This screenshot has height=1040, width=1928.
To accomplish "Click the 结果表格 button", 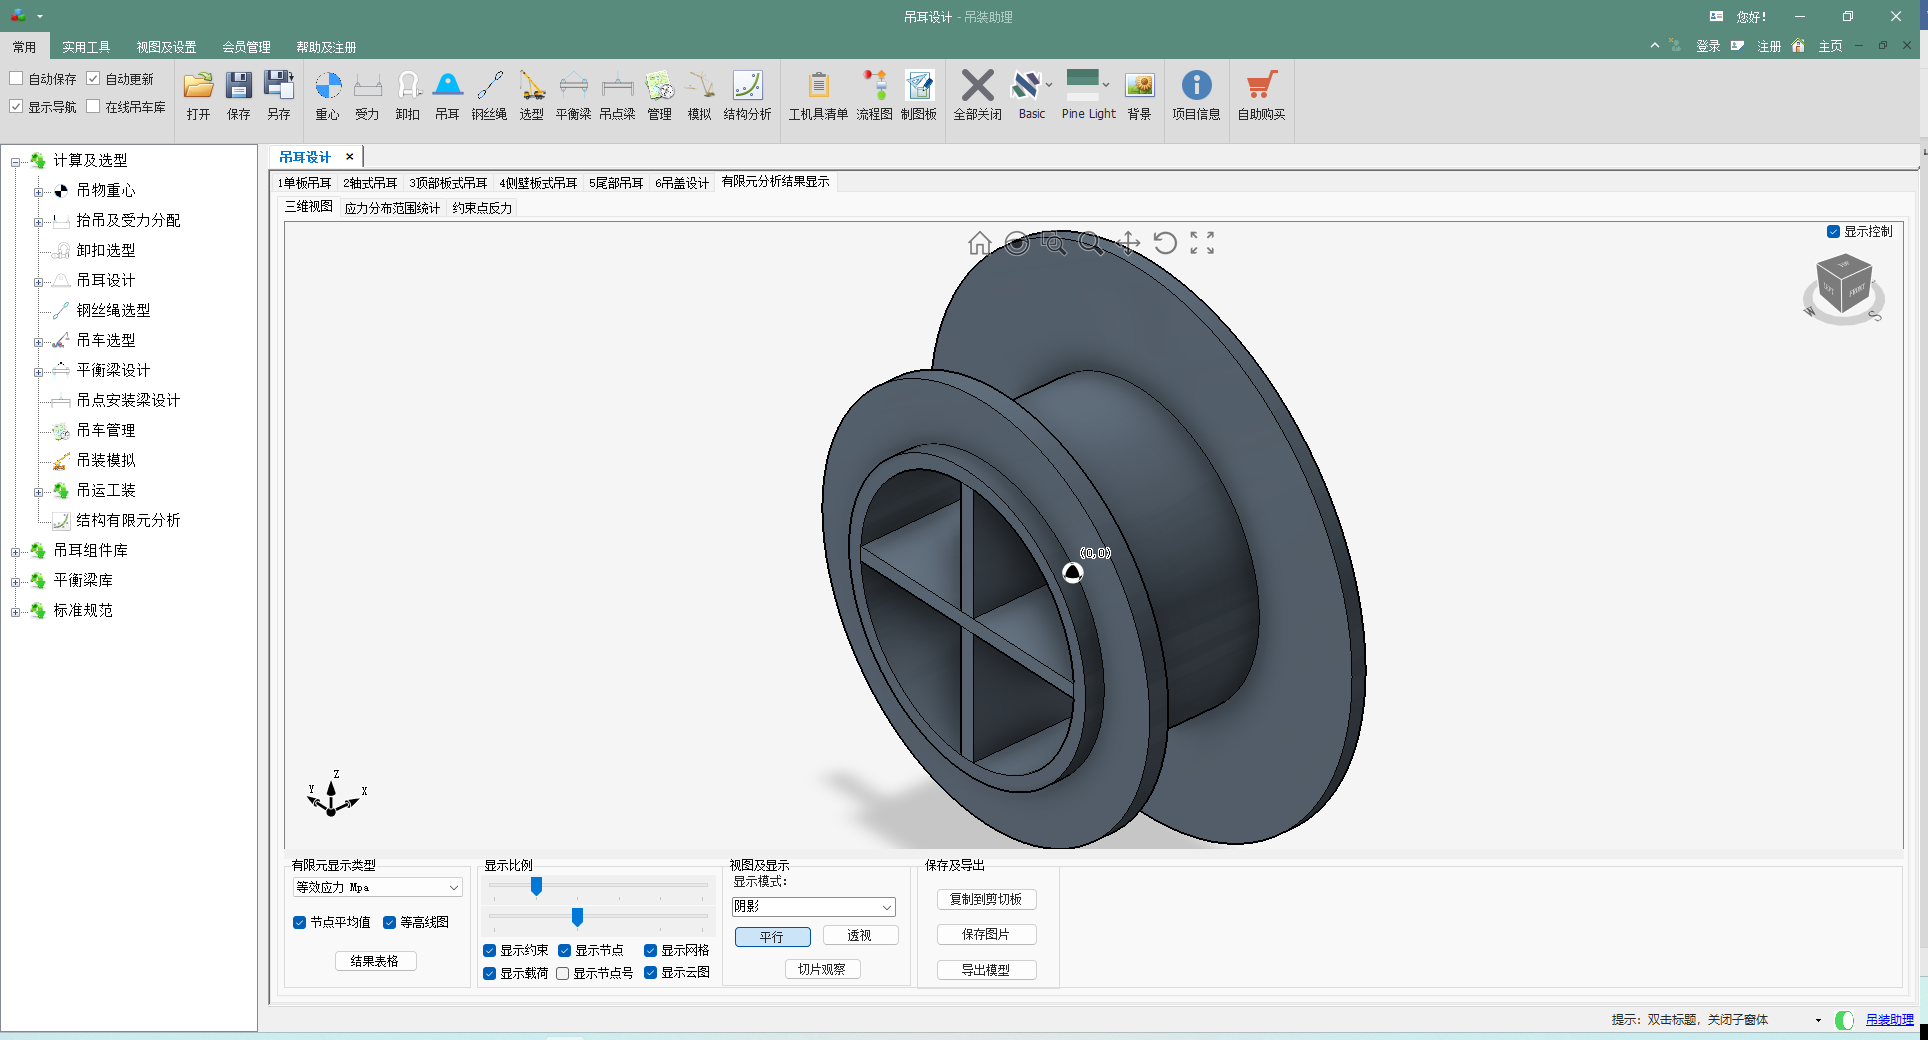I will coord(375,961).
